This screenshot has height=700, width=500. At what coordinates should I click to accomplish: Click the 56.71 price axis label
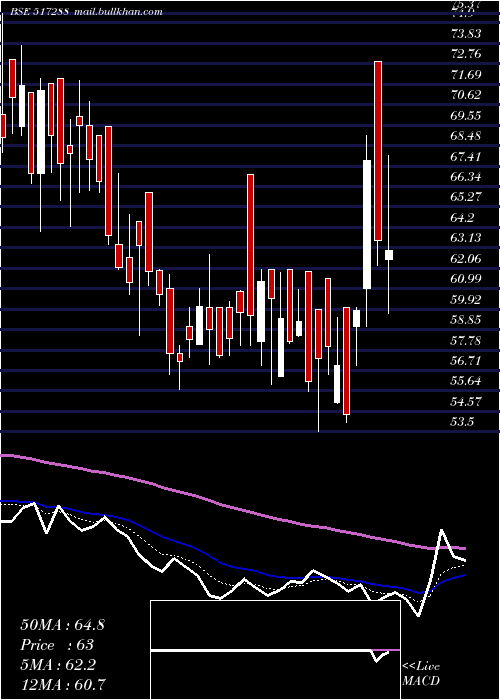[x=466, y=361]
